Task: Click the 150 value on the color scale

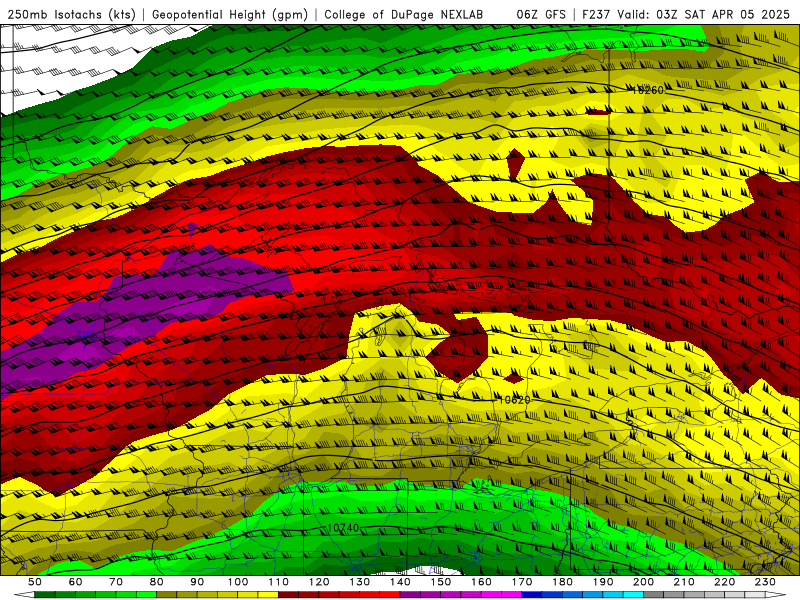Action: click(440, 582)
